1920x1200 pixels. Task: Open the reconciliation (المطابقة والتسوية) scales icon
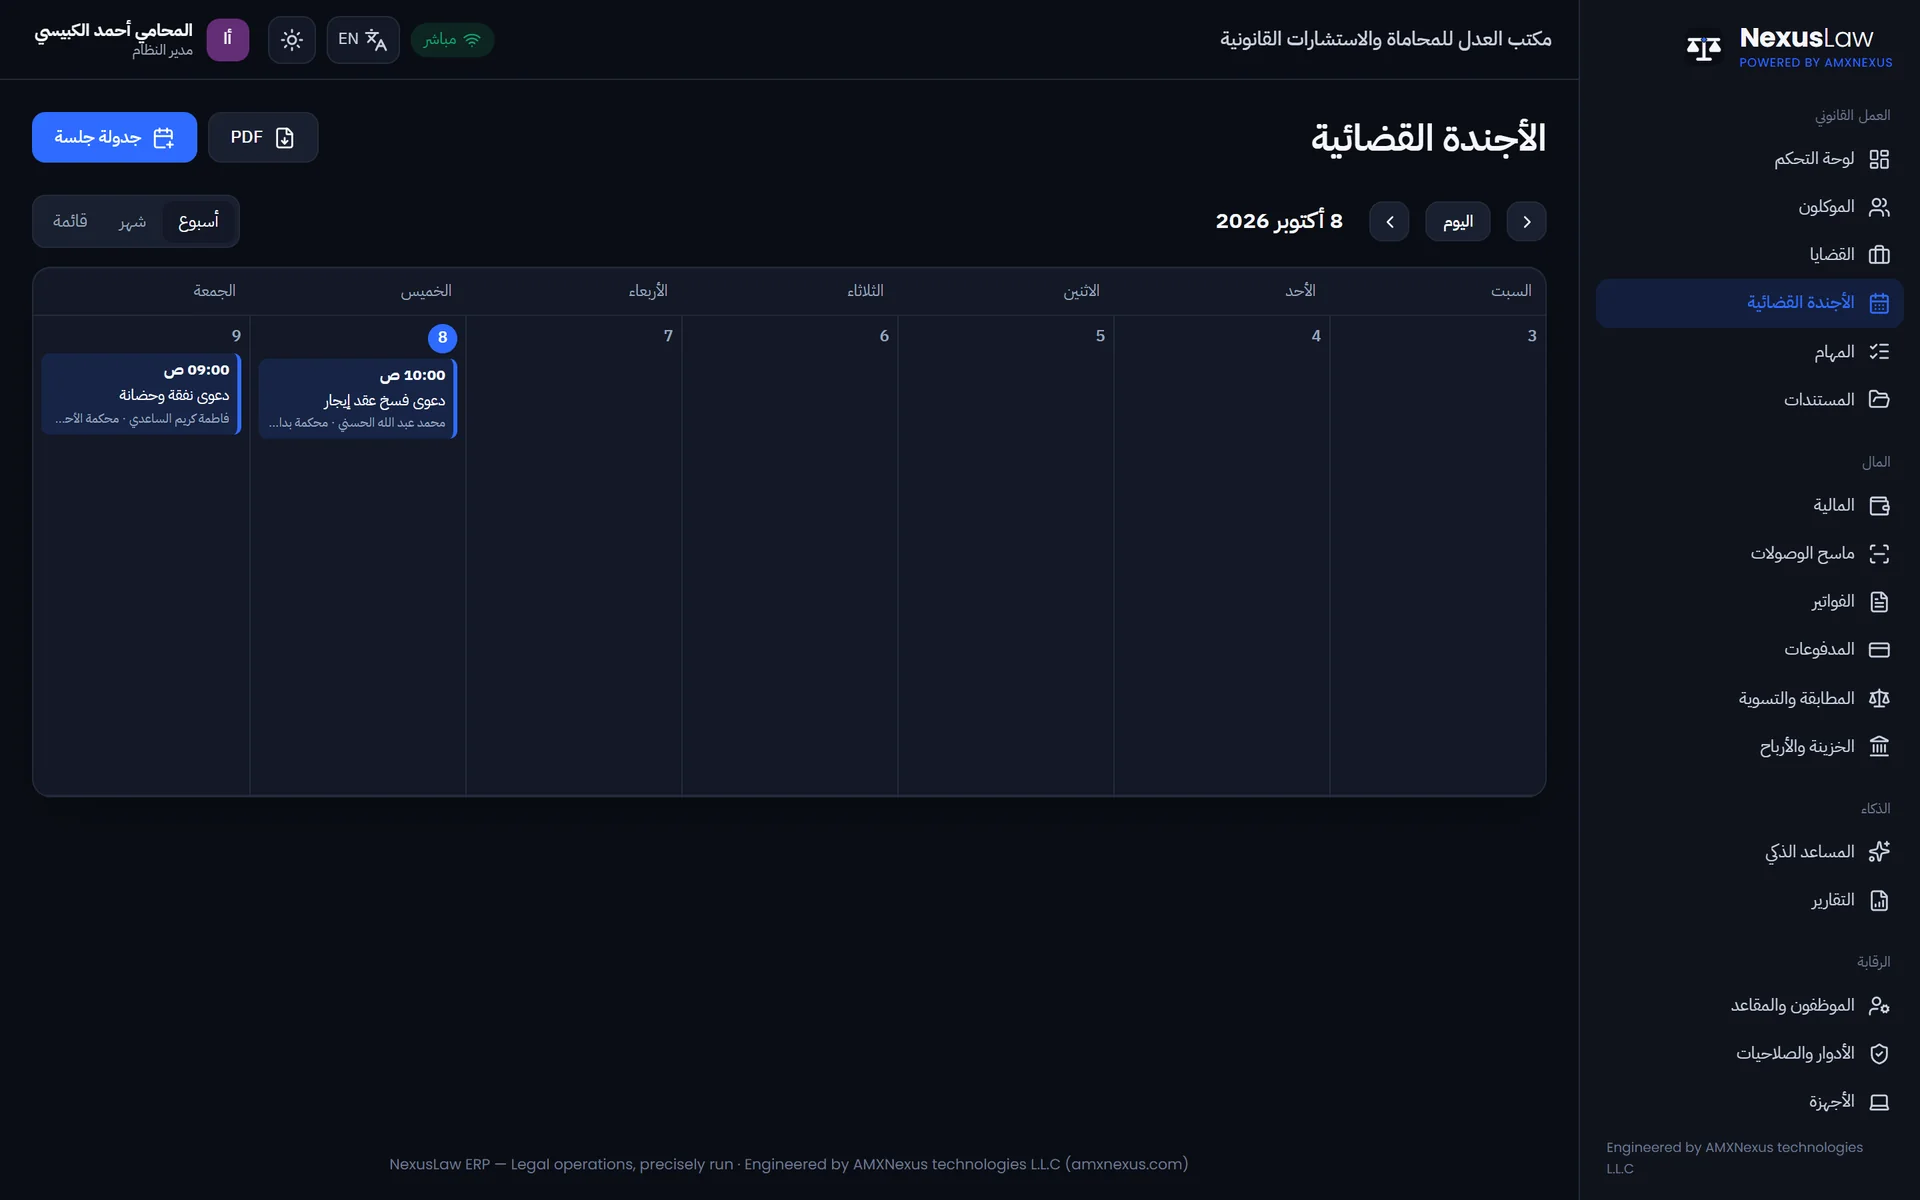tap(1879, 698)
